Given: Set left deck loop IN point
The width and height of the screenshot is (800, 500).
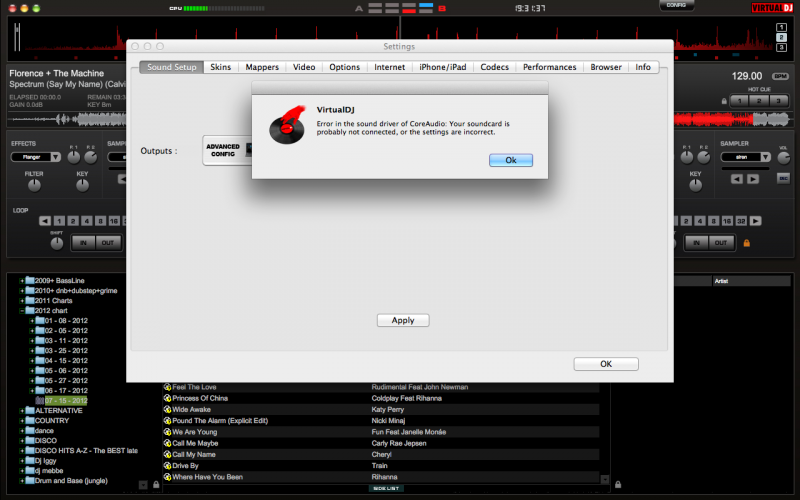Looking at the screenshot, I should pos(83,243).
